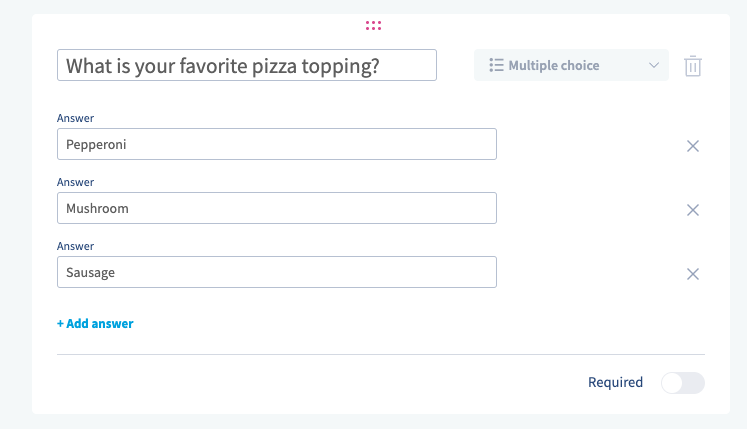747x429 pixels.
Task: Select the Sausage answer input
Action: point(277,272)
